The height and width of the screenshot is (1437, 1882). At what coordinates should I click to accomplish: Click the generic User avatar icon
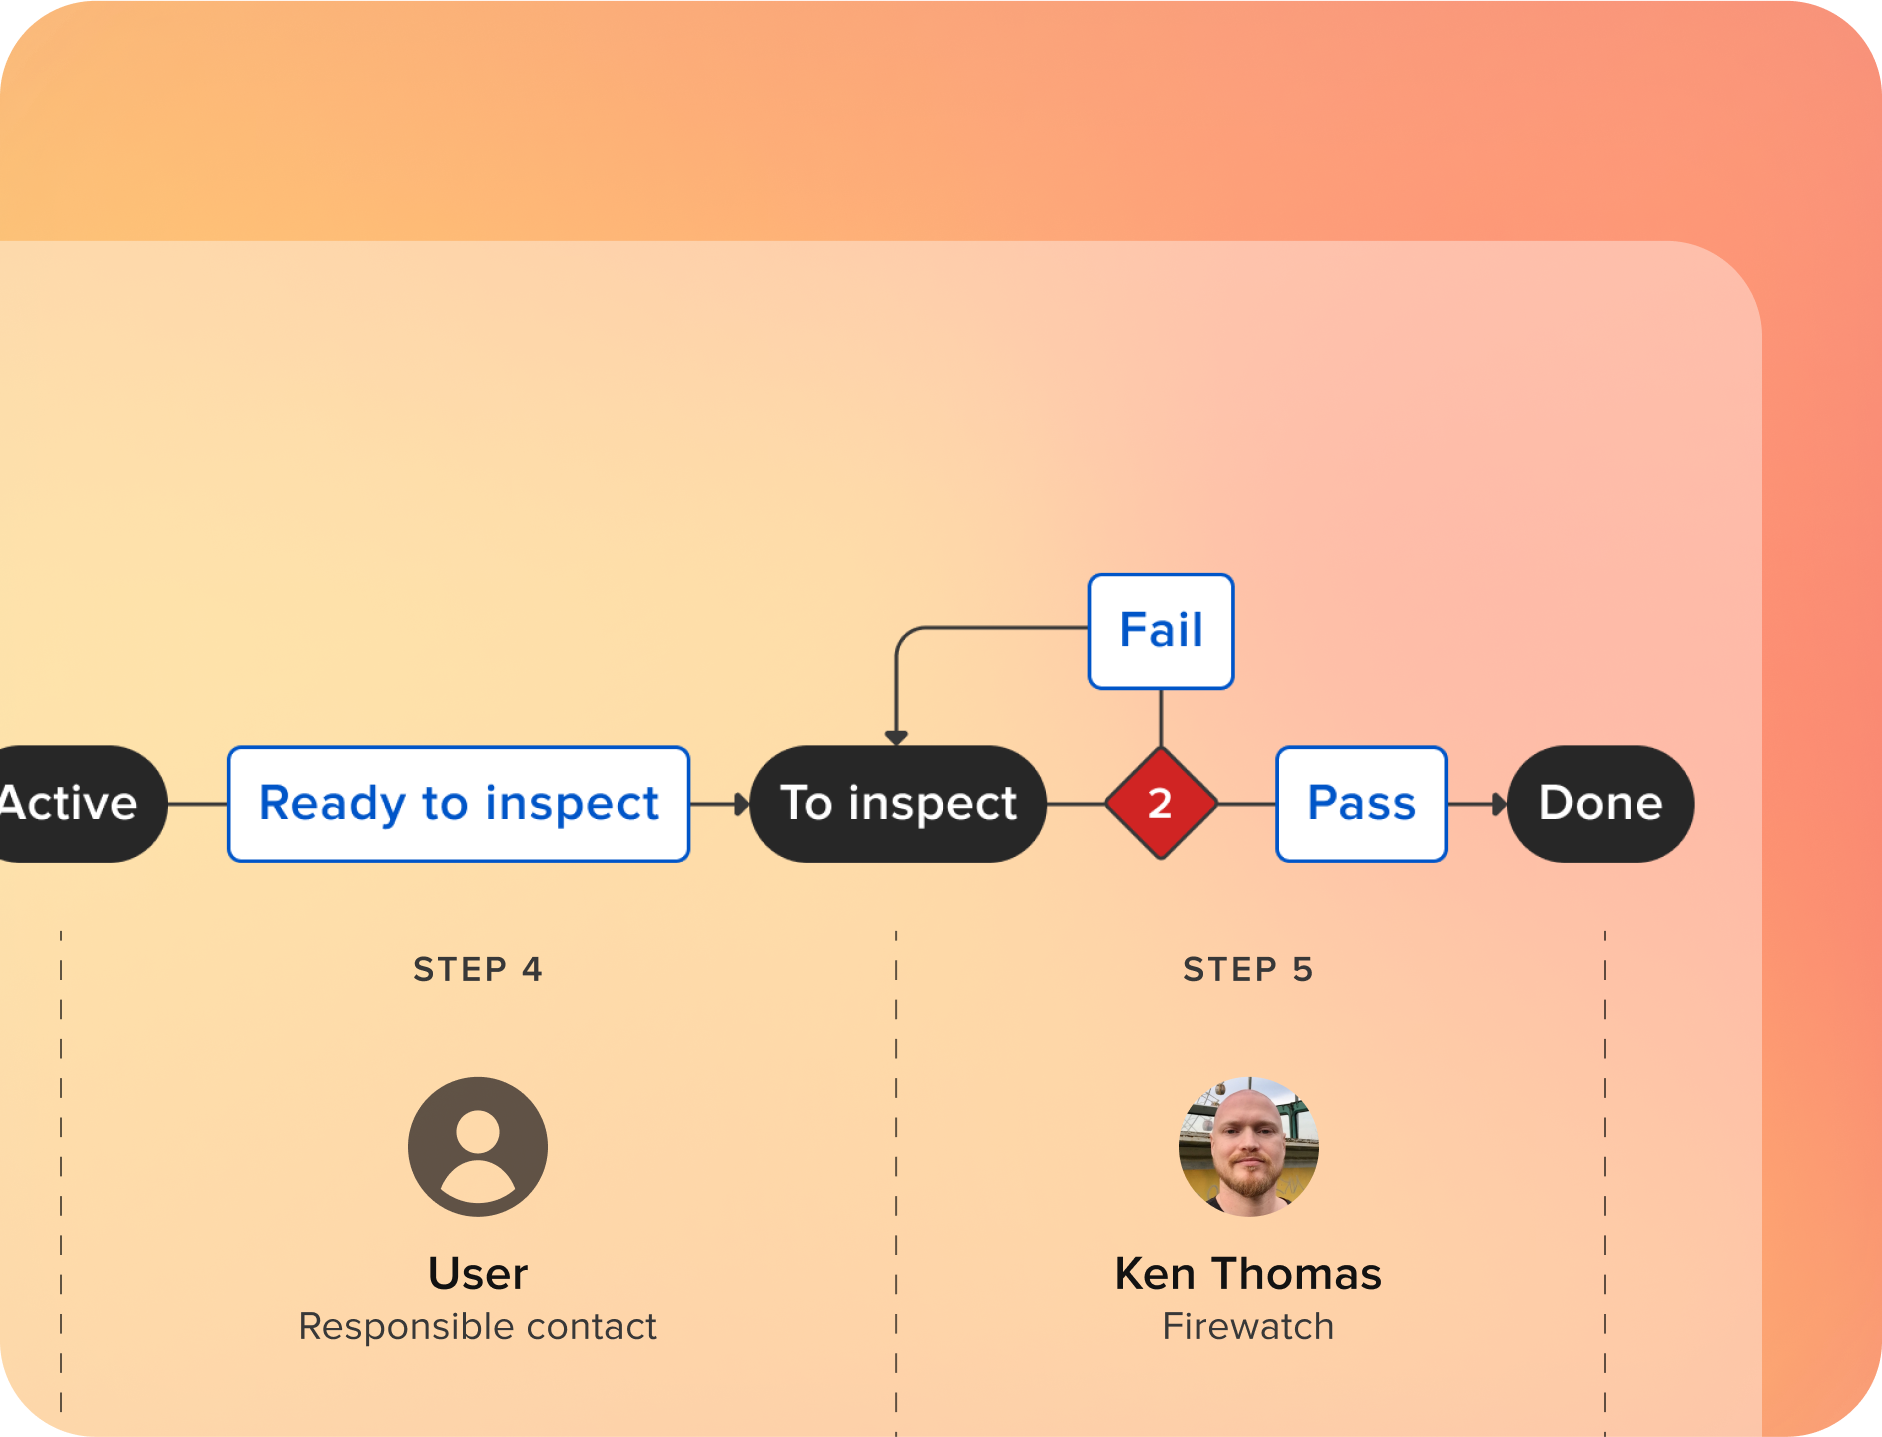tap(478, 1147)
